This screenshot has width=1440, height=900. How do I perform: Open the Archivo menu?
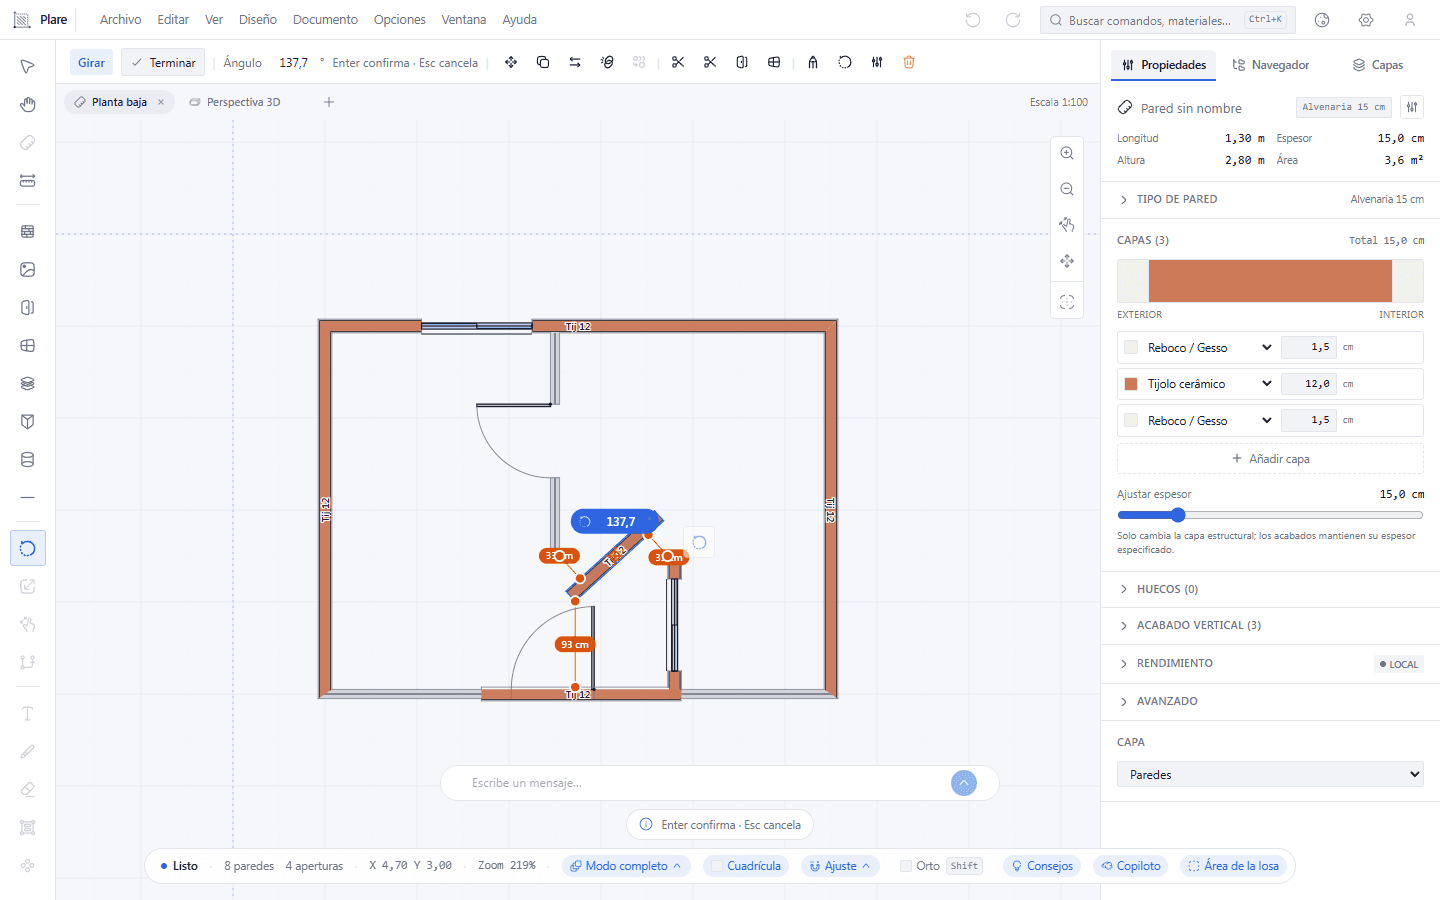click(121, 20)
